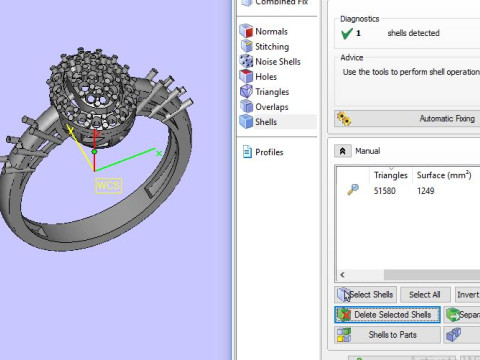Click the scroll left arrow in shell list

pos(342,275)
